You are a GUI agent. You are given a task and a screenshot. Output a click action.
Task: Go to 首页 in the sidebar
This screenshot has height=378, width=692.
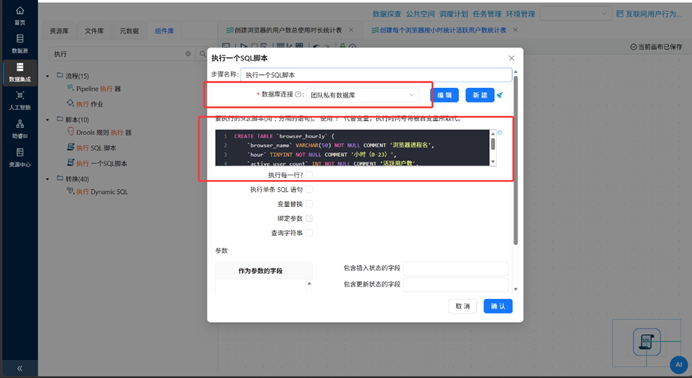19,15
